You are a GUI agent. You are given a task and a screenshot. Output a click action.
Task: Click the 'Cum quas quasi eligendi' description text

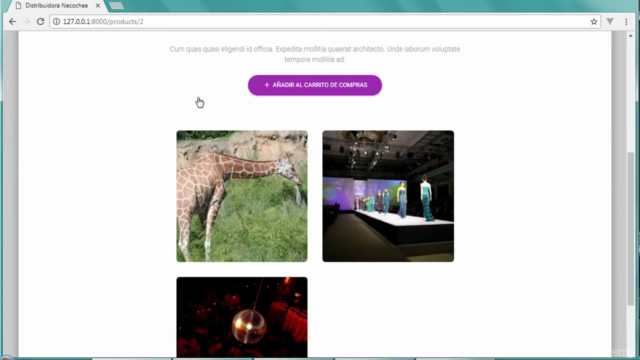(x=315, y=54)
